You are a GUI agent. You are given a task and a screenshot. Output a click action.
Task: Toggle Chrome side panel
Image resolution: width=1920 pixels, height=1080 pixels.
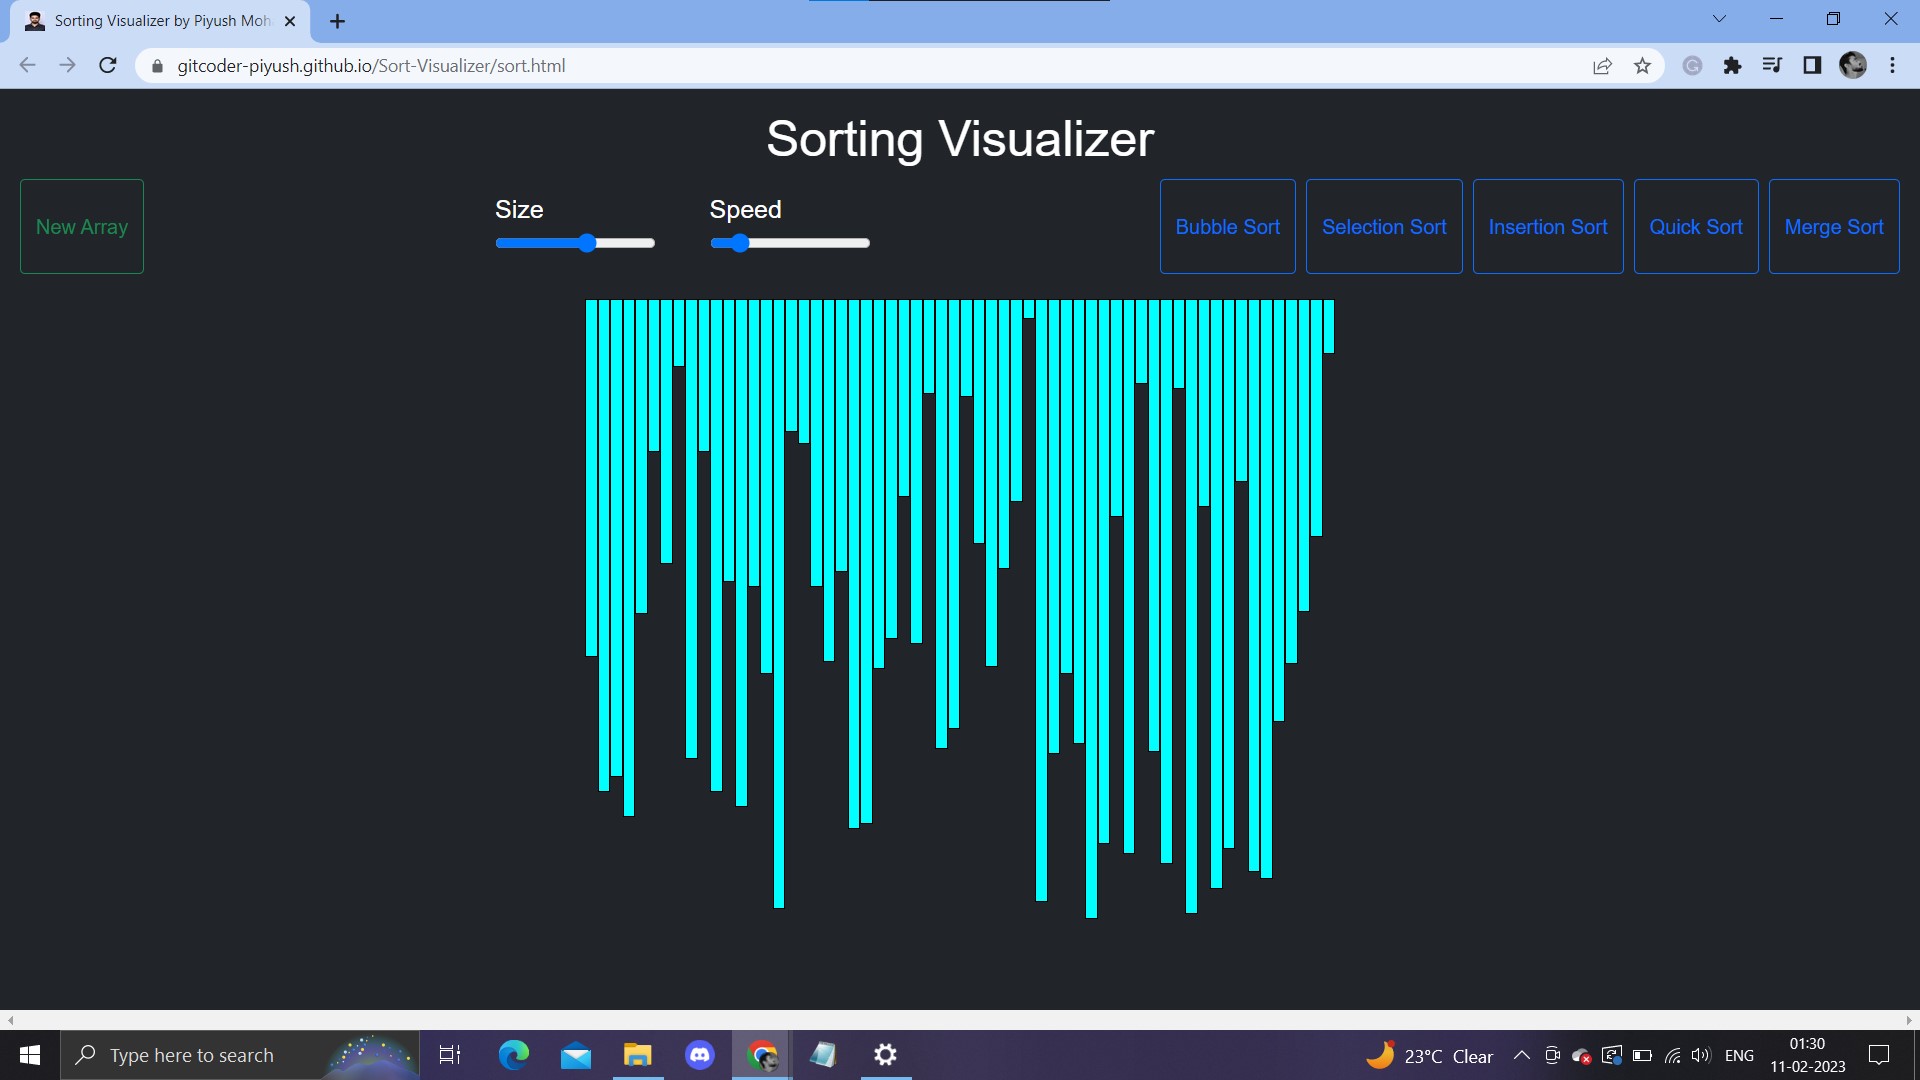(1812, 65)
